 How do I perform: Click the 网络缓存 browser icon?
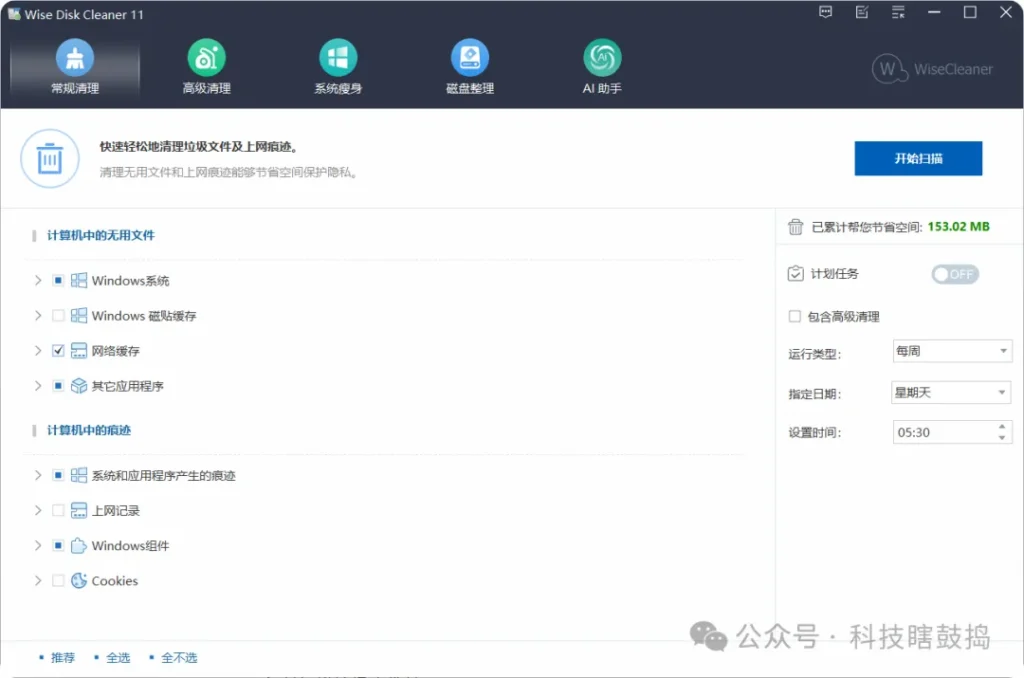point(78,351)
